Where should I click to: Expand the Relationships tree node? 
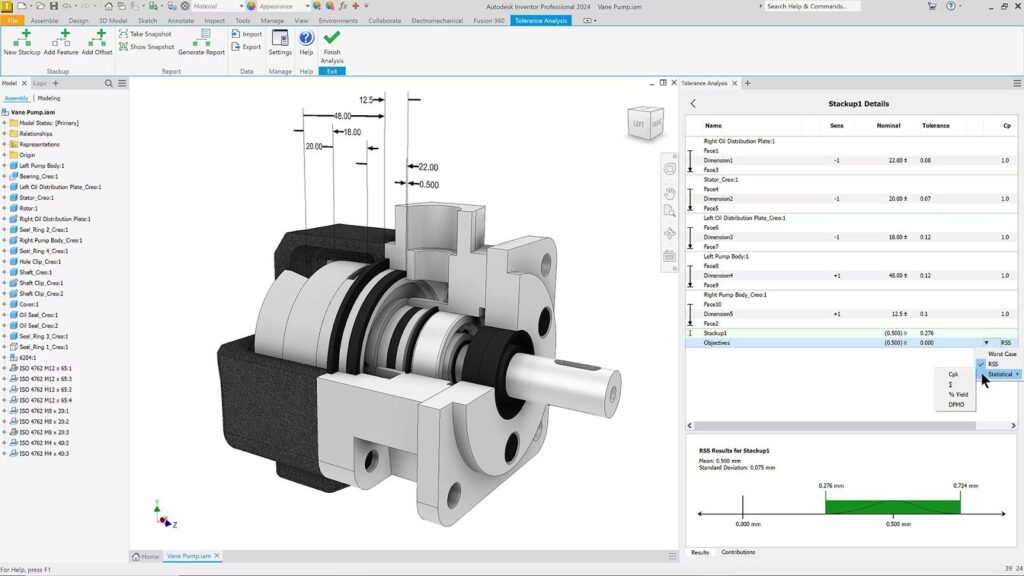(x=5, y=134)
